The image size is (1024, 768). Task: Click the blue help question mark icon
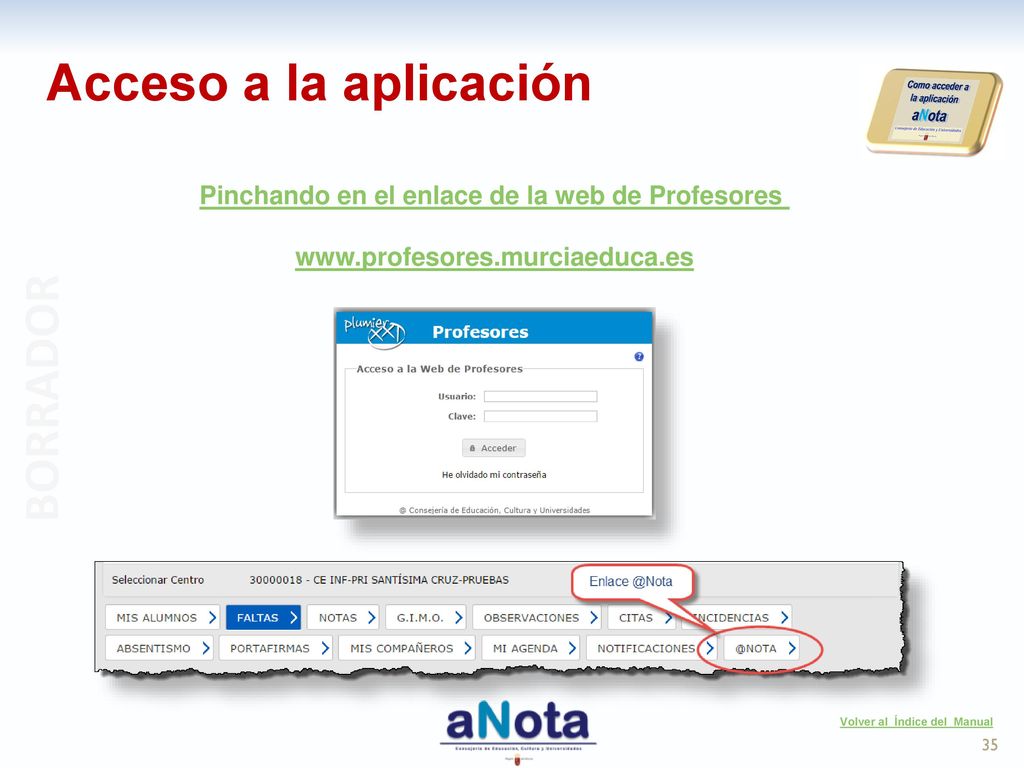(x=639, y=357)
